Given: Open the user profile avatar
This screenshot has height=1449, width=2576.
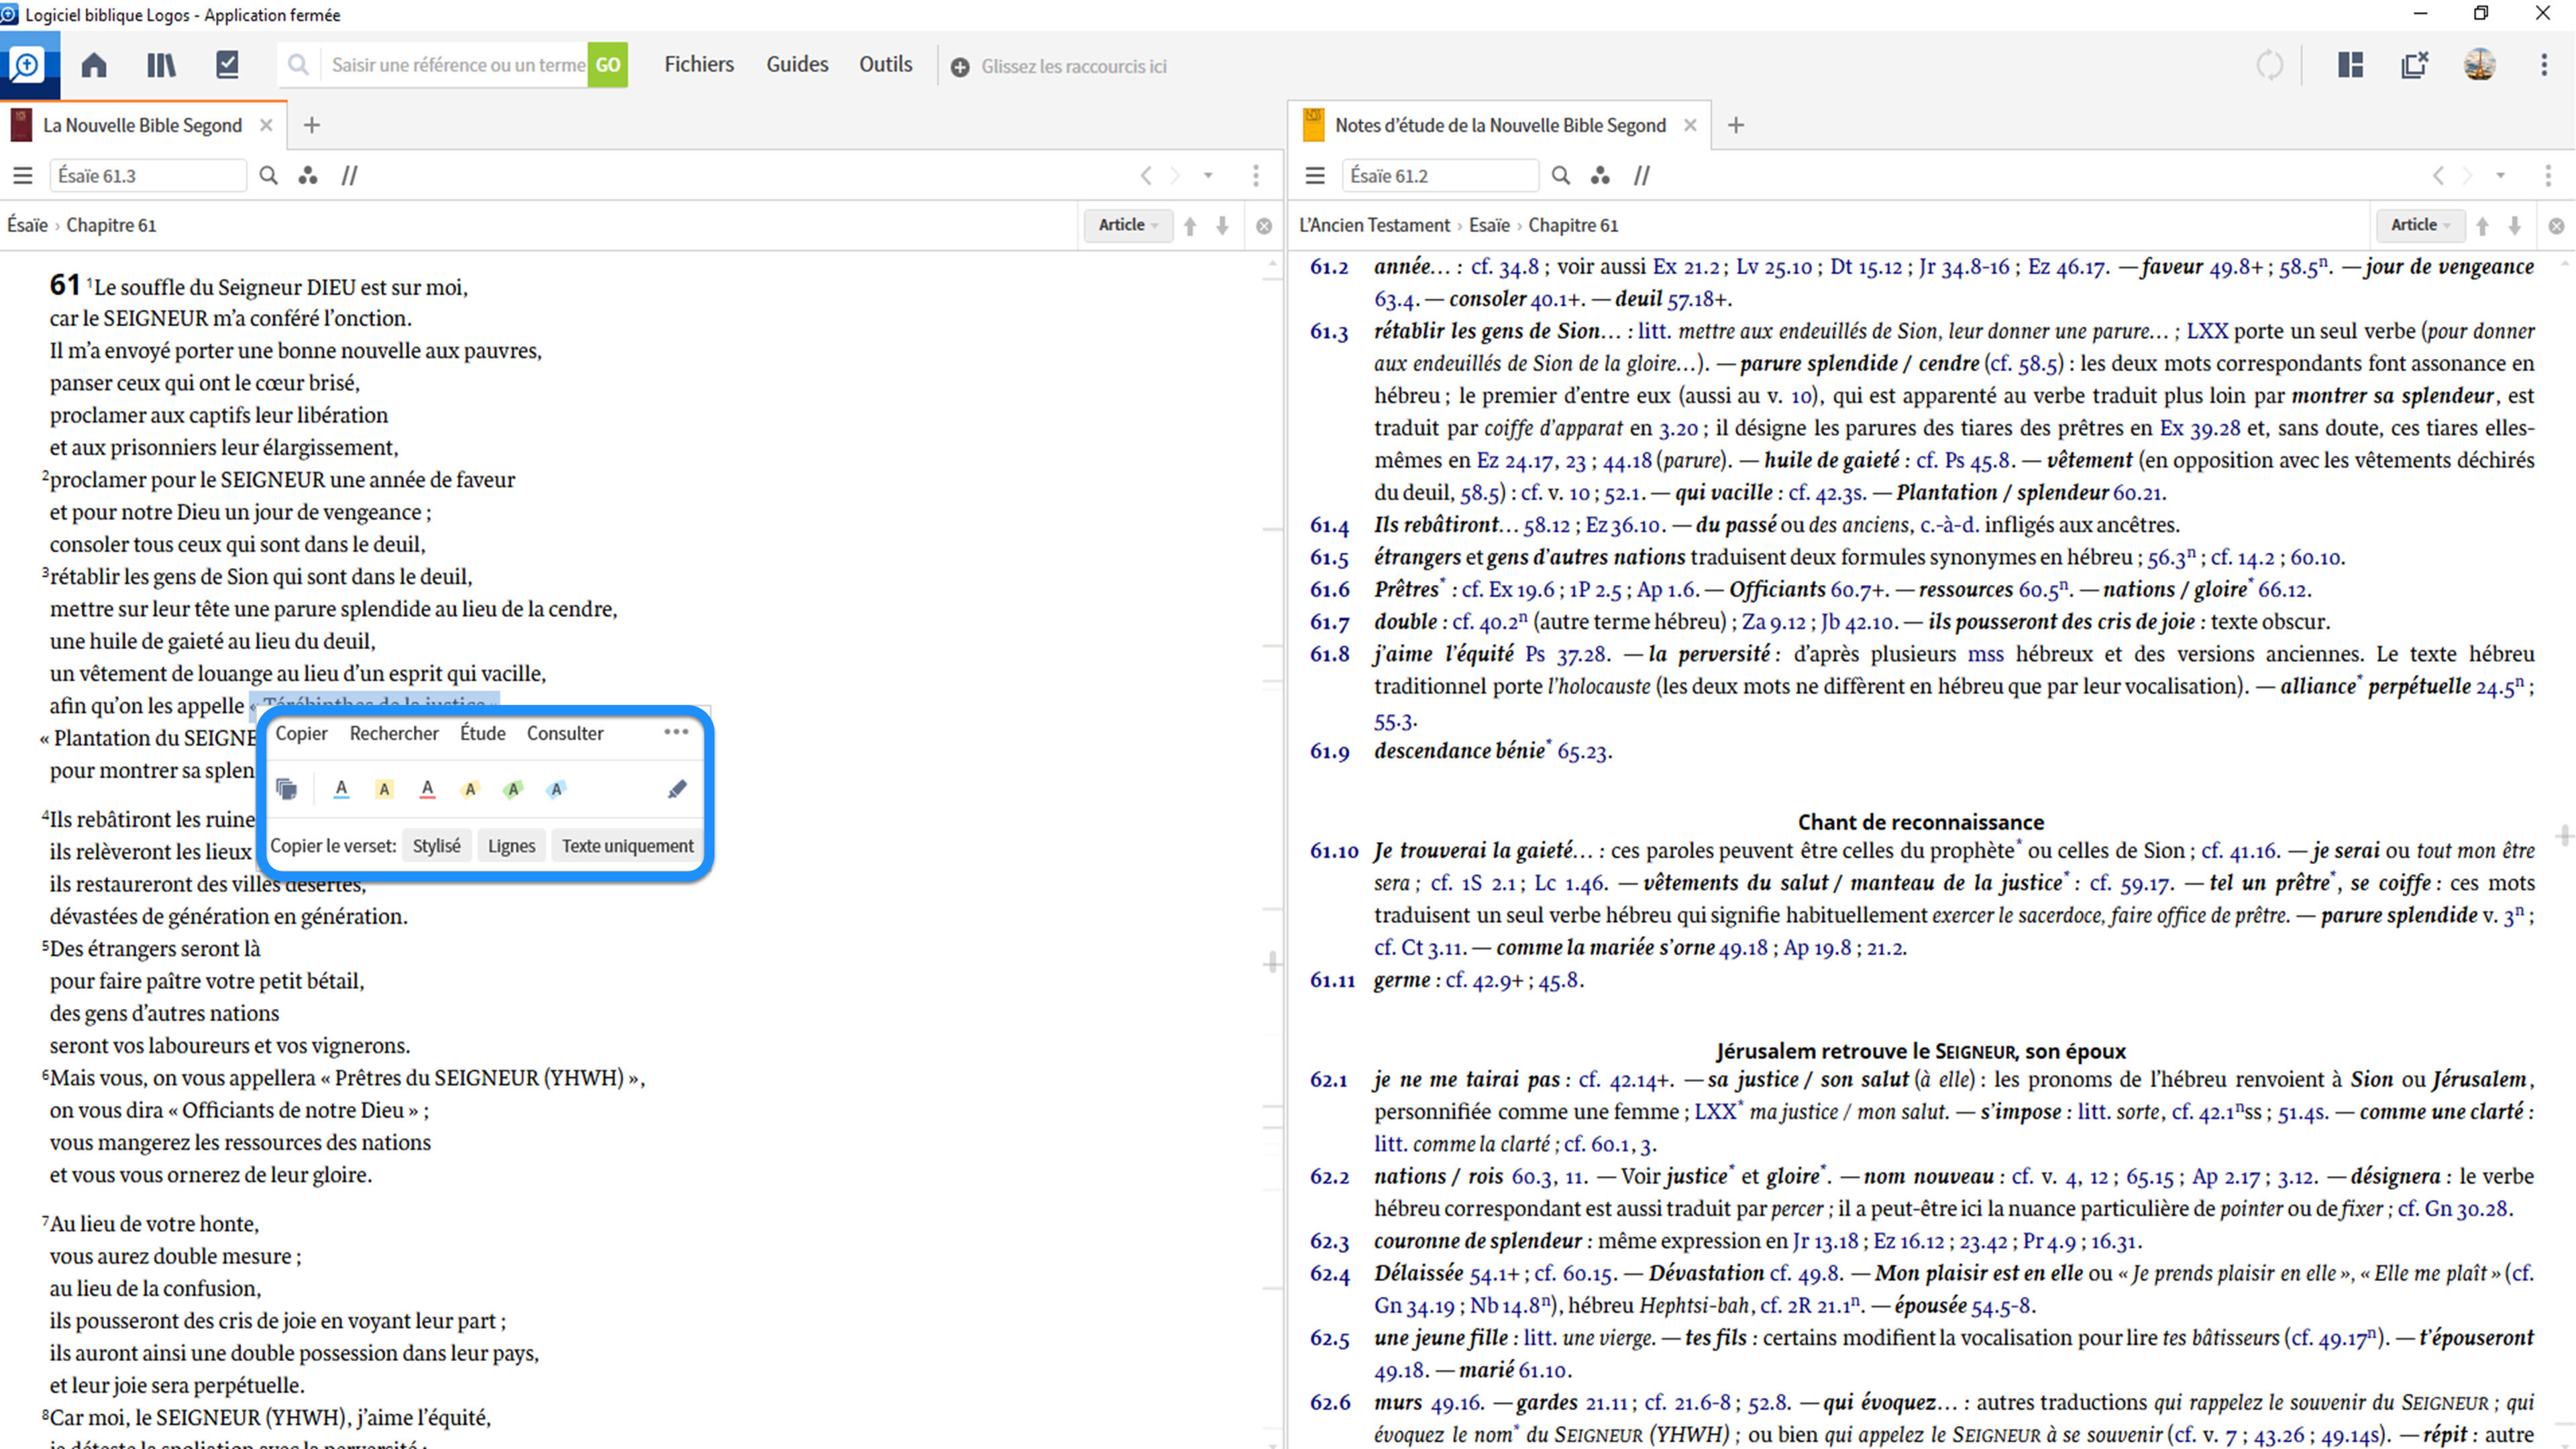Looking at the screenshot, I should click(2479, 65).
